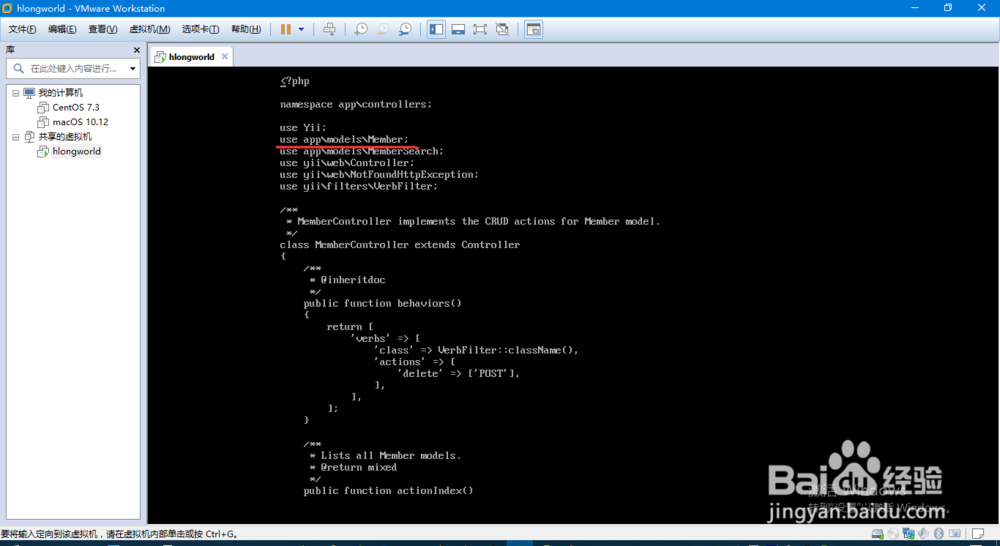Click the underlined 'use app\models\Member;' line

pyautogui.click(x=344, y=140)
